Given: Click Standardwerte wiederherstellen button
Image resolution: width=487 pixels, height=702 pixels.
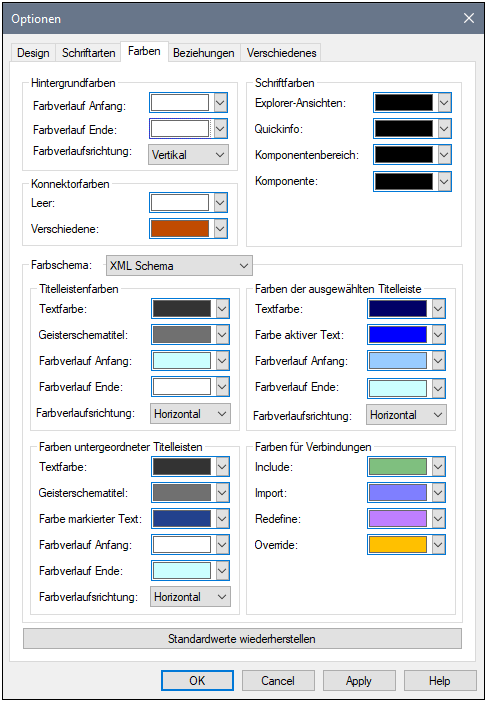Looking at the screenshot, I should coord(242,638).
